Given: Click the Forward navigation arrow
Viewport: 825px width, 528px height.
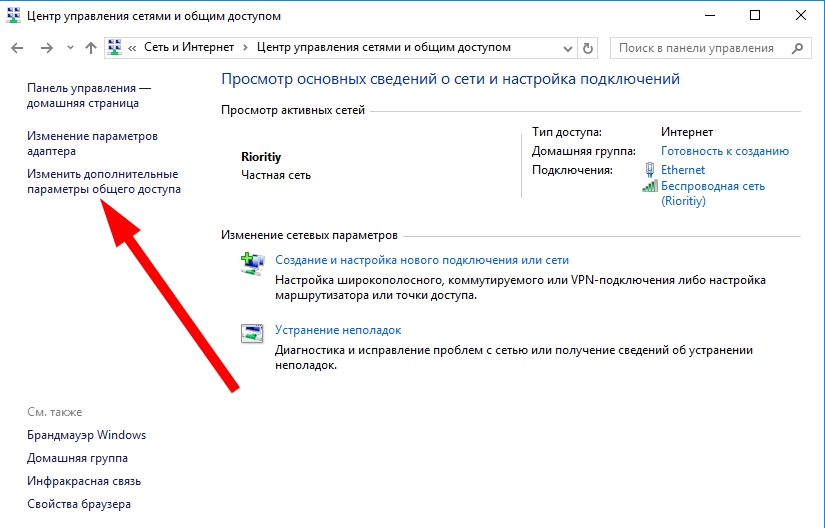Looking at the screenshot, I should pos(47,48).
